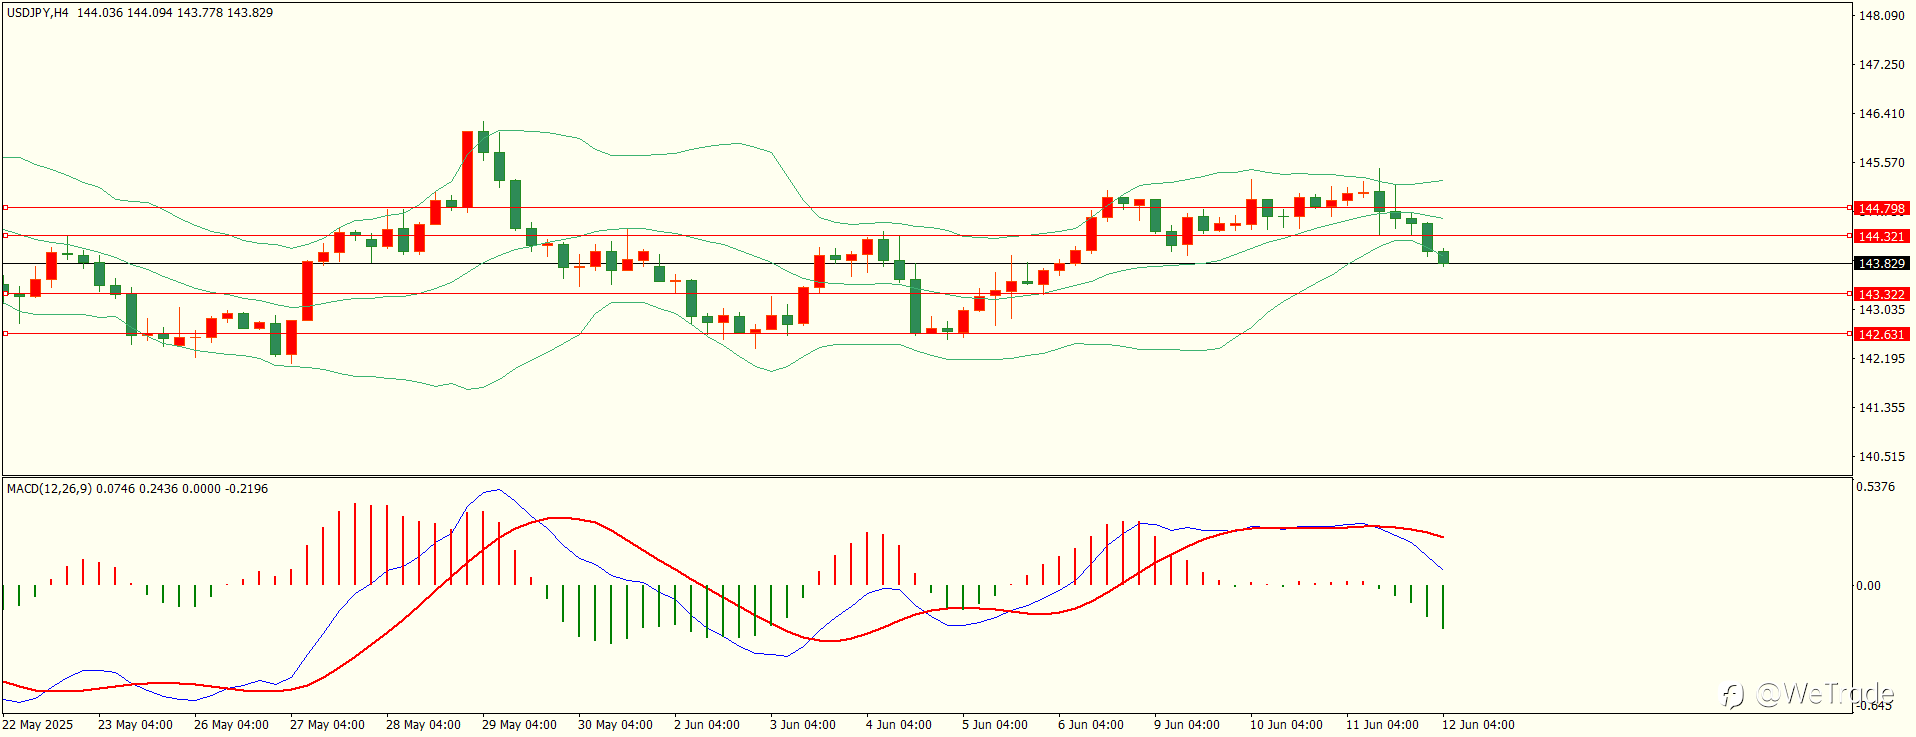Select the 144.798 red price level tag
Screen dimensions: 1916x737
point(1881,209)
